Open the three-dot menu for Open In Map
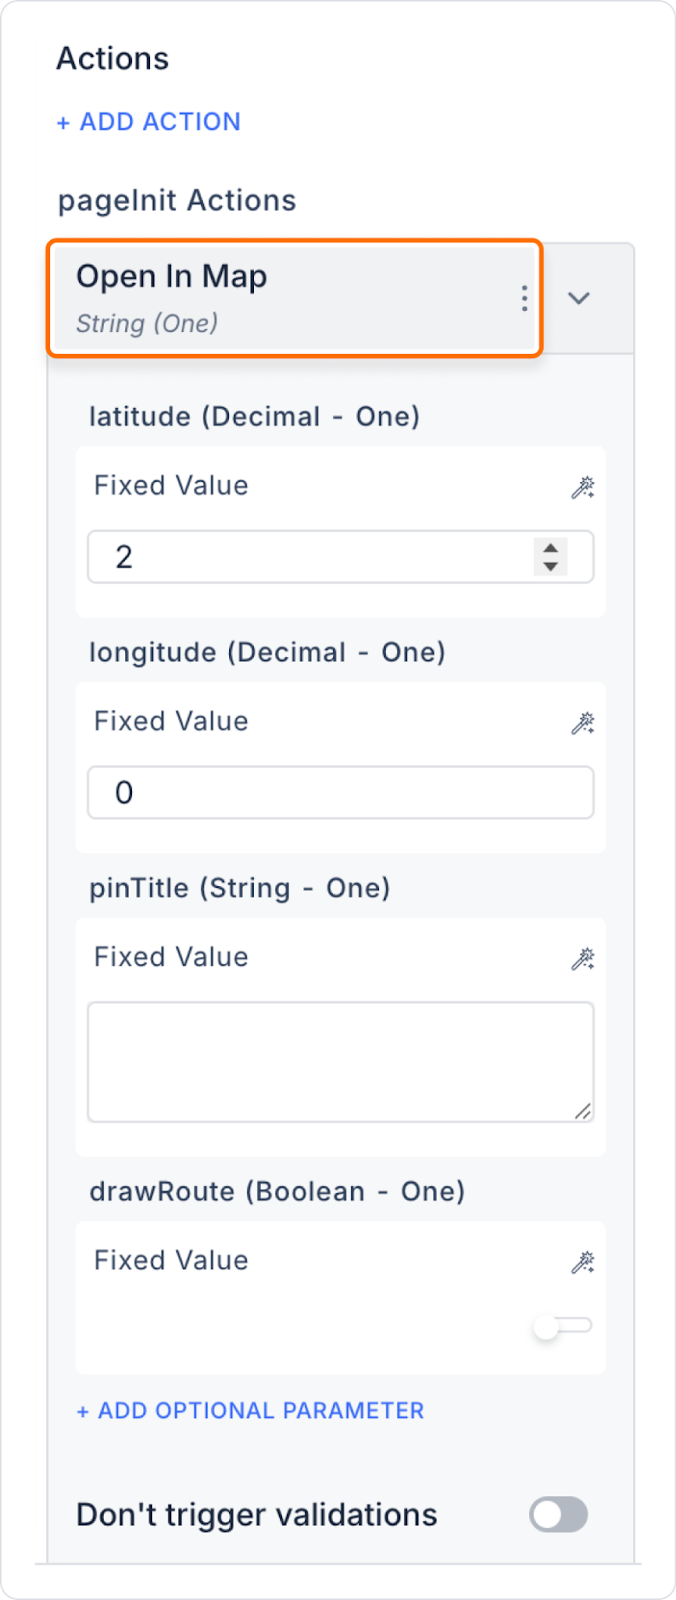The width and height of the screenshot is (676, 1600). [524, 298]
